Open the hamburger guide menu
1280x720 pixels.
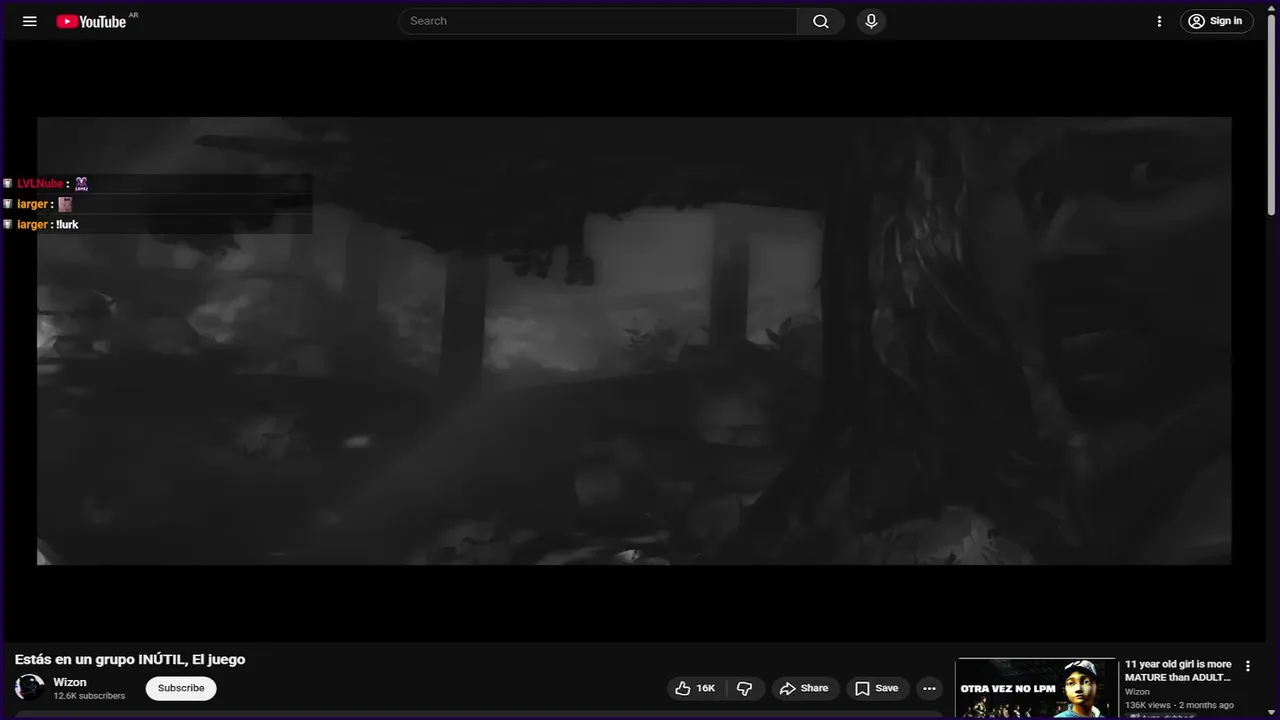[x=30, y=21]
